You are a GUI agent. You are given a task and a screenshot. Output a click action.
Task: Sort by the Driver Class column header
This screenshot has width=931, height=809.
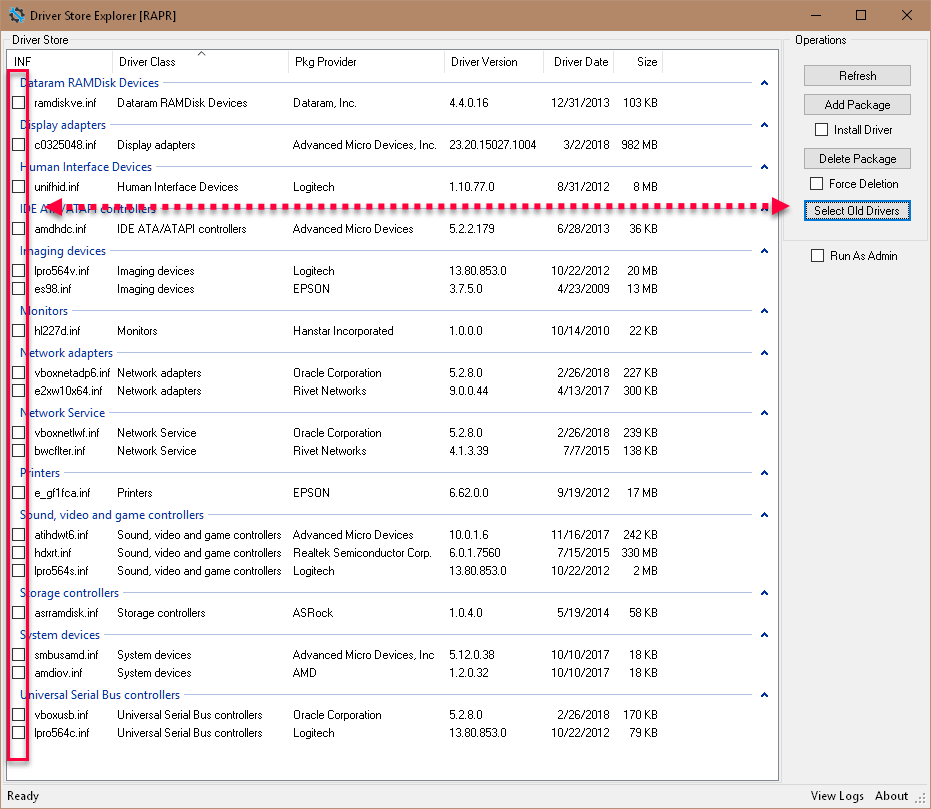pos(200,62)
